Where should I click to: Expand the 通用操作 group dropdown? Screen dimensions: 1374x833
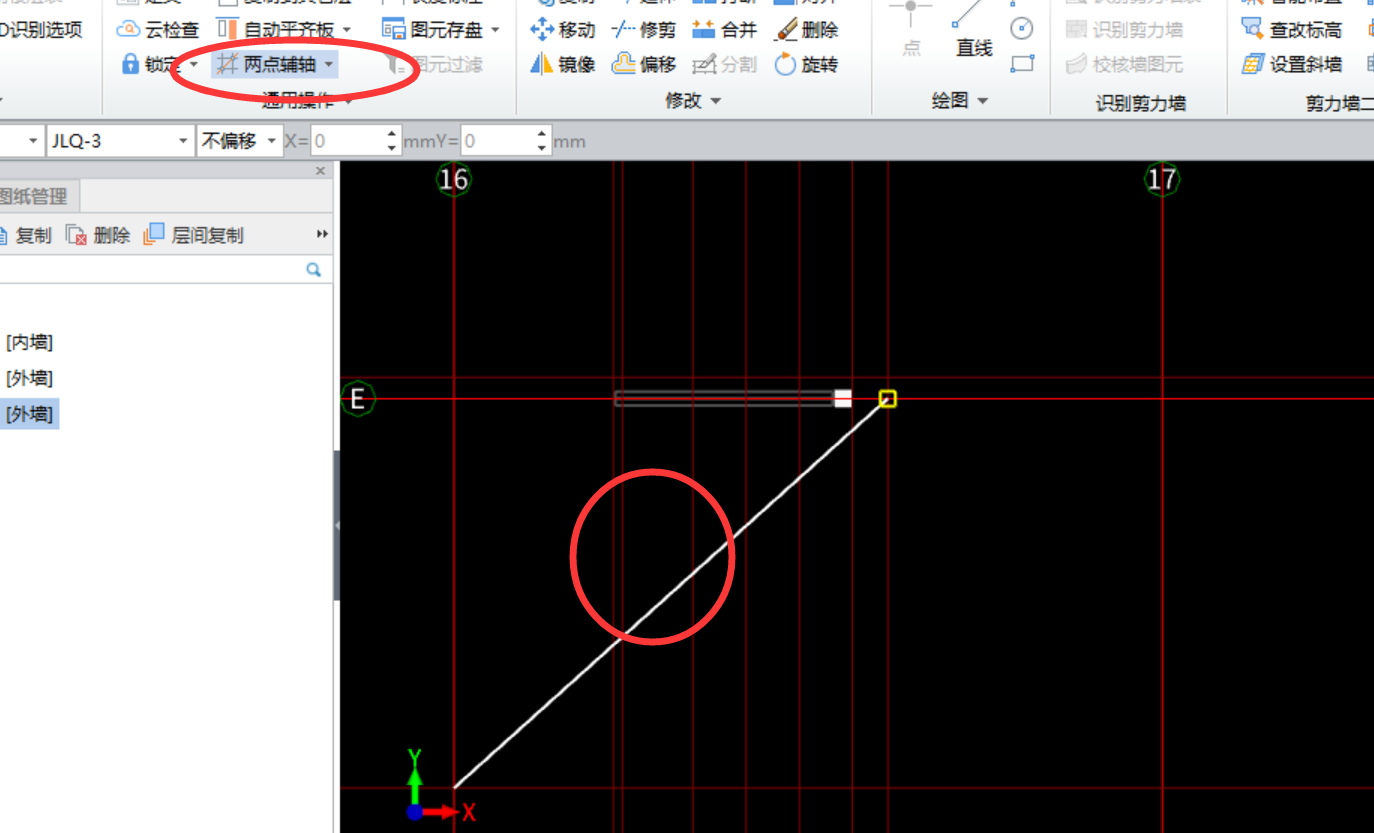pos(349,100)
